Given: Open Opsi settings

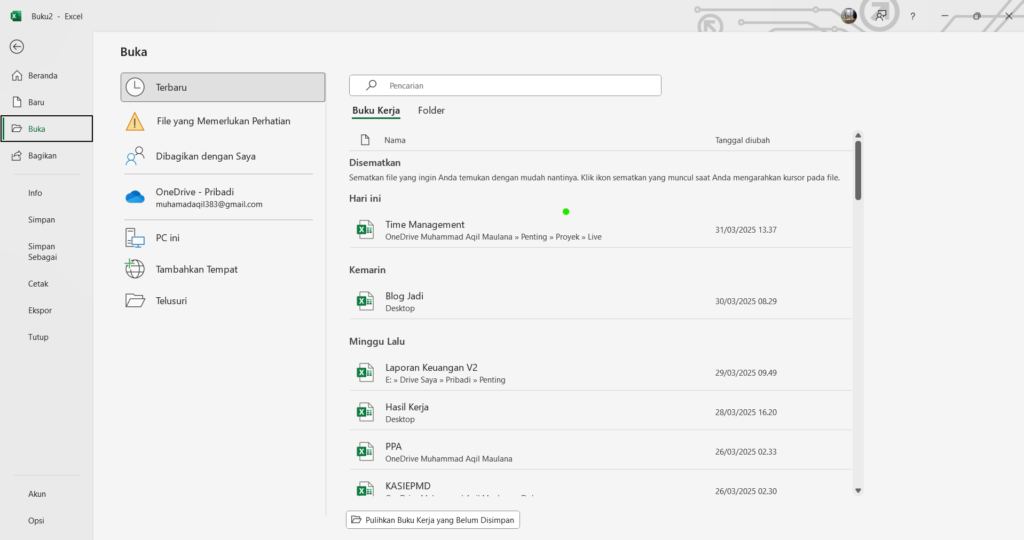Looking at the screenshot, I should (x=36, y=520).
